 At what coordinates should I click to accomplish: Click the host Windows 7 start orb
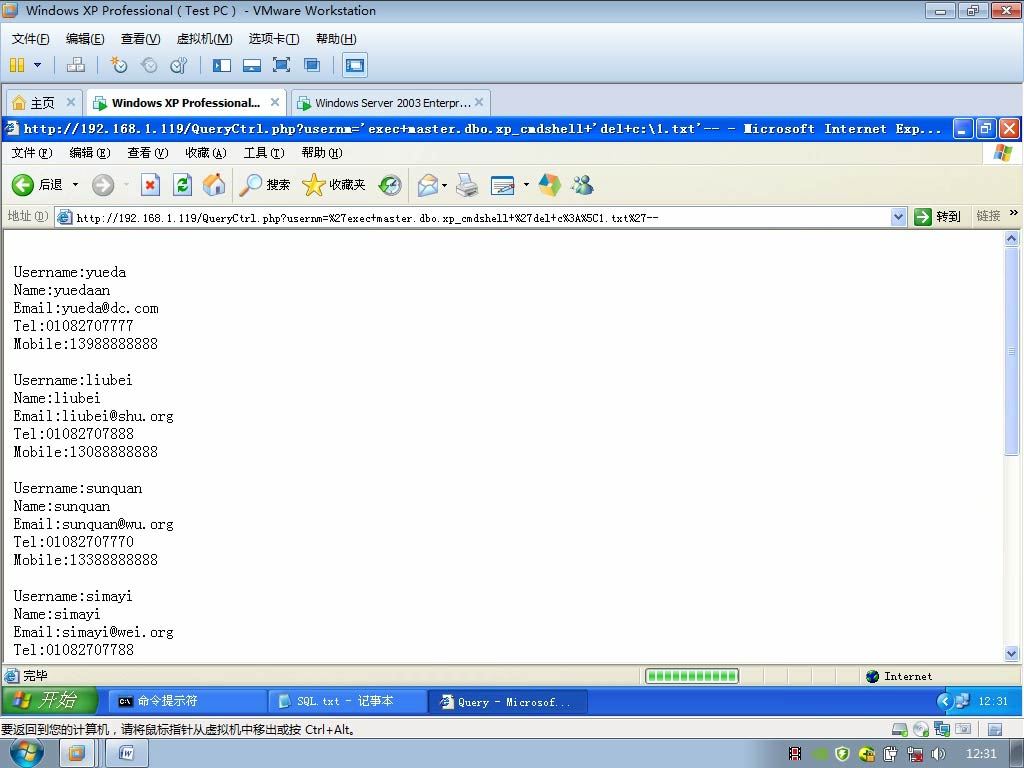tap(27, 753)
